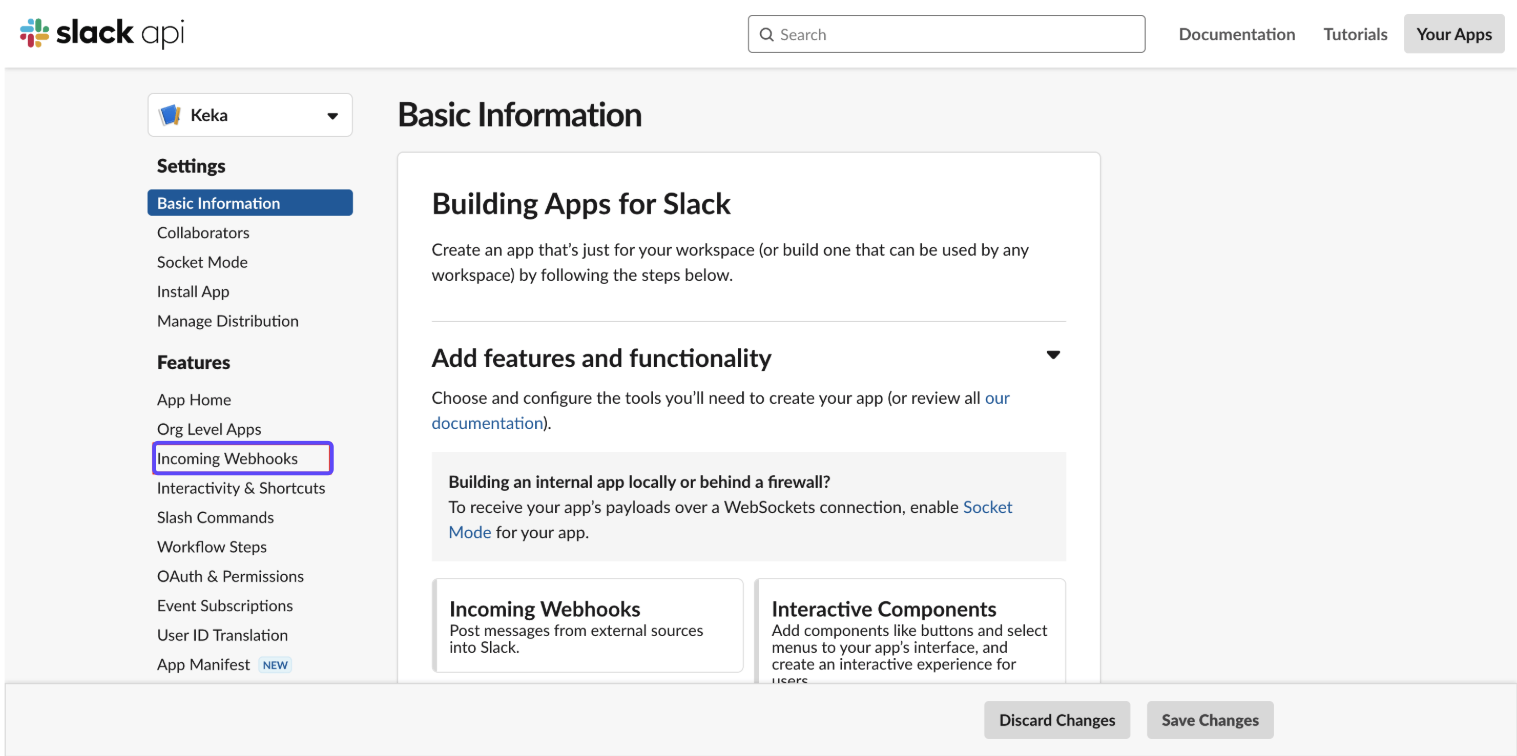Click the Keka app icon
This screenshot has height=756, width=1517.
click(170, 115)
